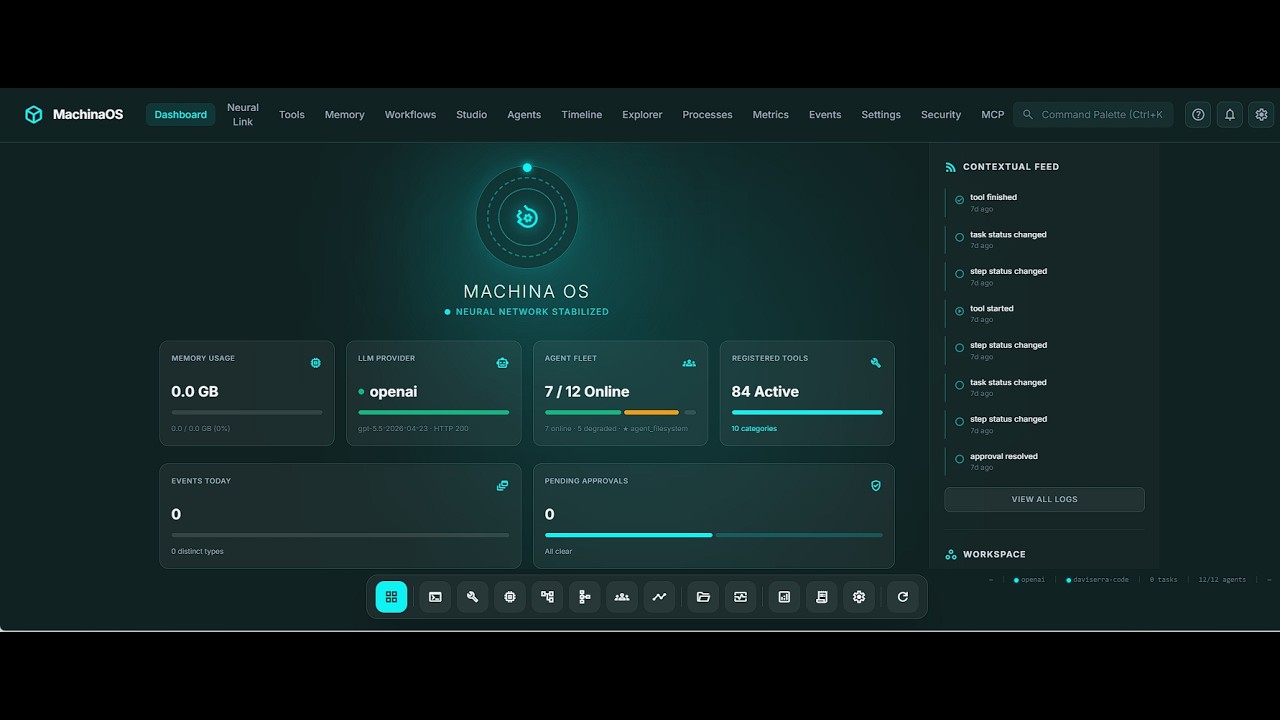This screenshot has width=1280, height=720.
Task: Open the top-right settings gear icon
Action: pos(1261,115)
